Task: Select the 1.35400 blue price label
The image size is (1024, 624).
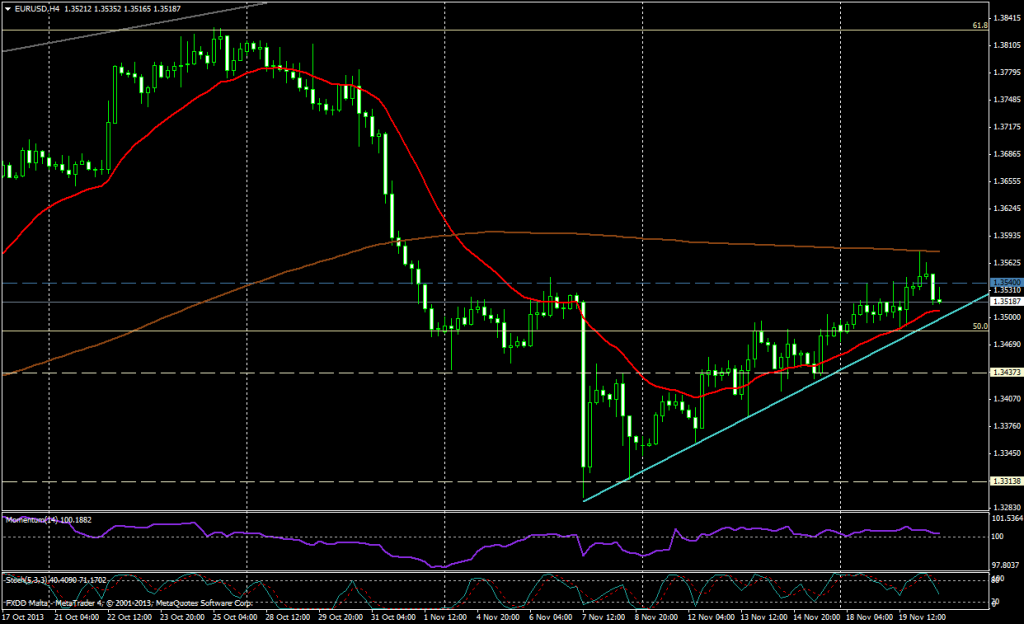Action: tap(1004, 283)
